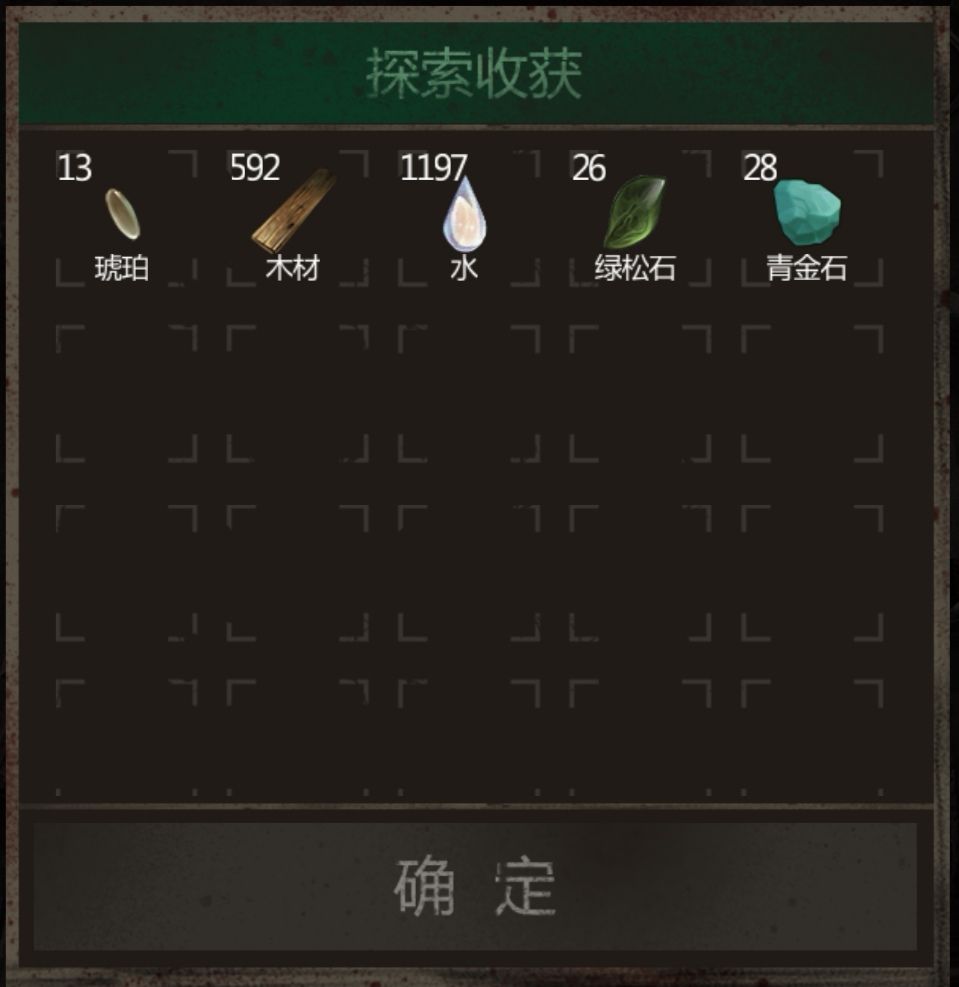Click the empty slot directly below 青金石
The height and width of the screenshot is (987, 959).
tap(812, 394)
